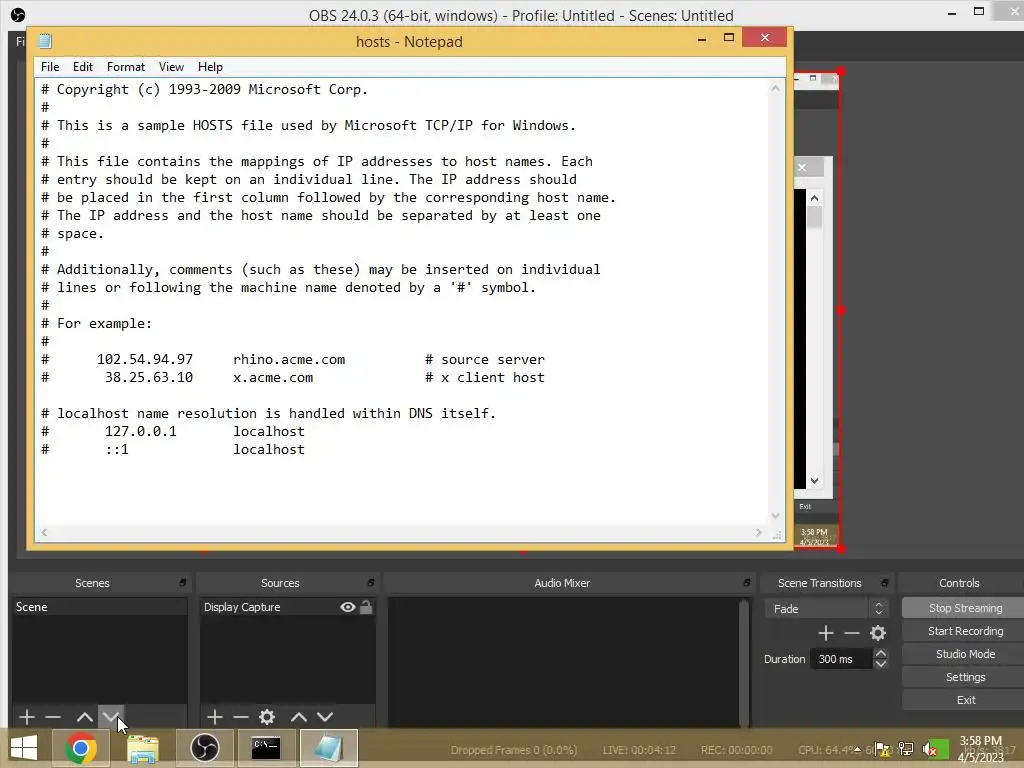Add a new source with plus icon
The height and width of the screenshot is (768, 1024).
pos(214,717)
